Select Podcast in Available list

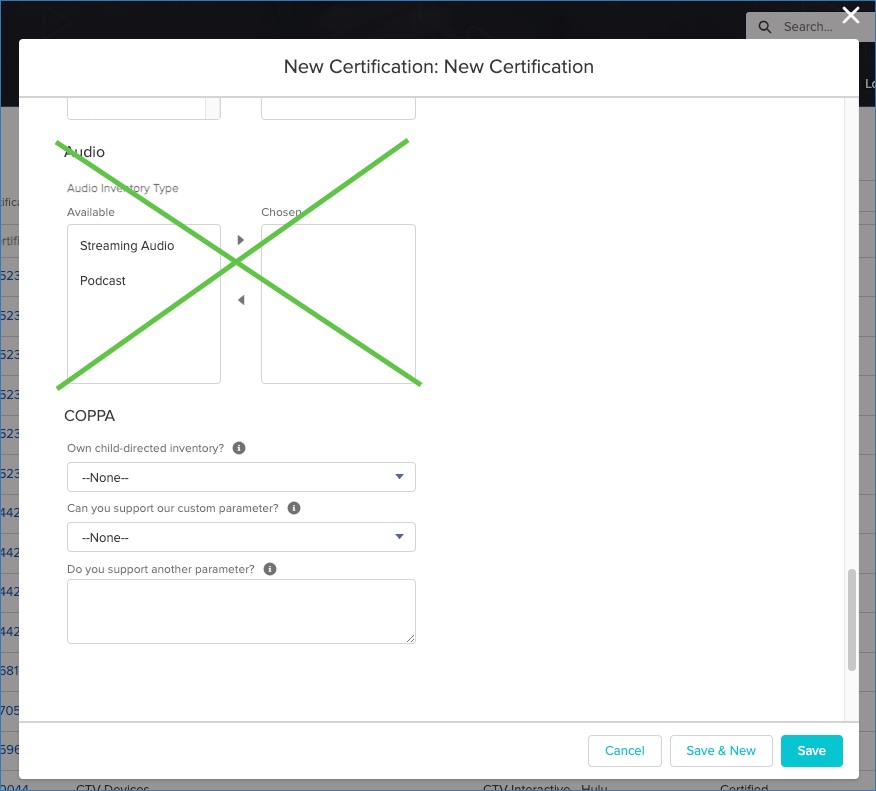pyautogui.click(x=103, y=281)
